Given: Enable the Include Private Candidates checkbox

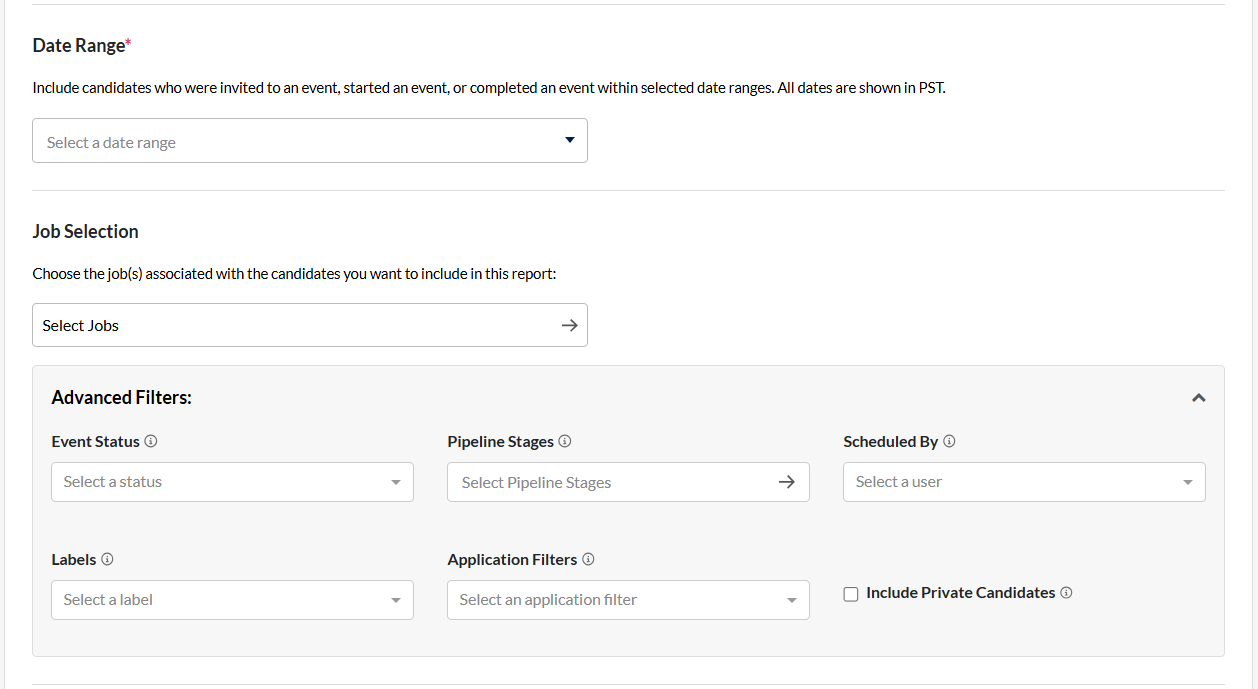Looking at the screenshot, I should click(851, 594).
